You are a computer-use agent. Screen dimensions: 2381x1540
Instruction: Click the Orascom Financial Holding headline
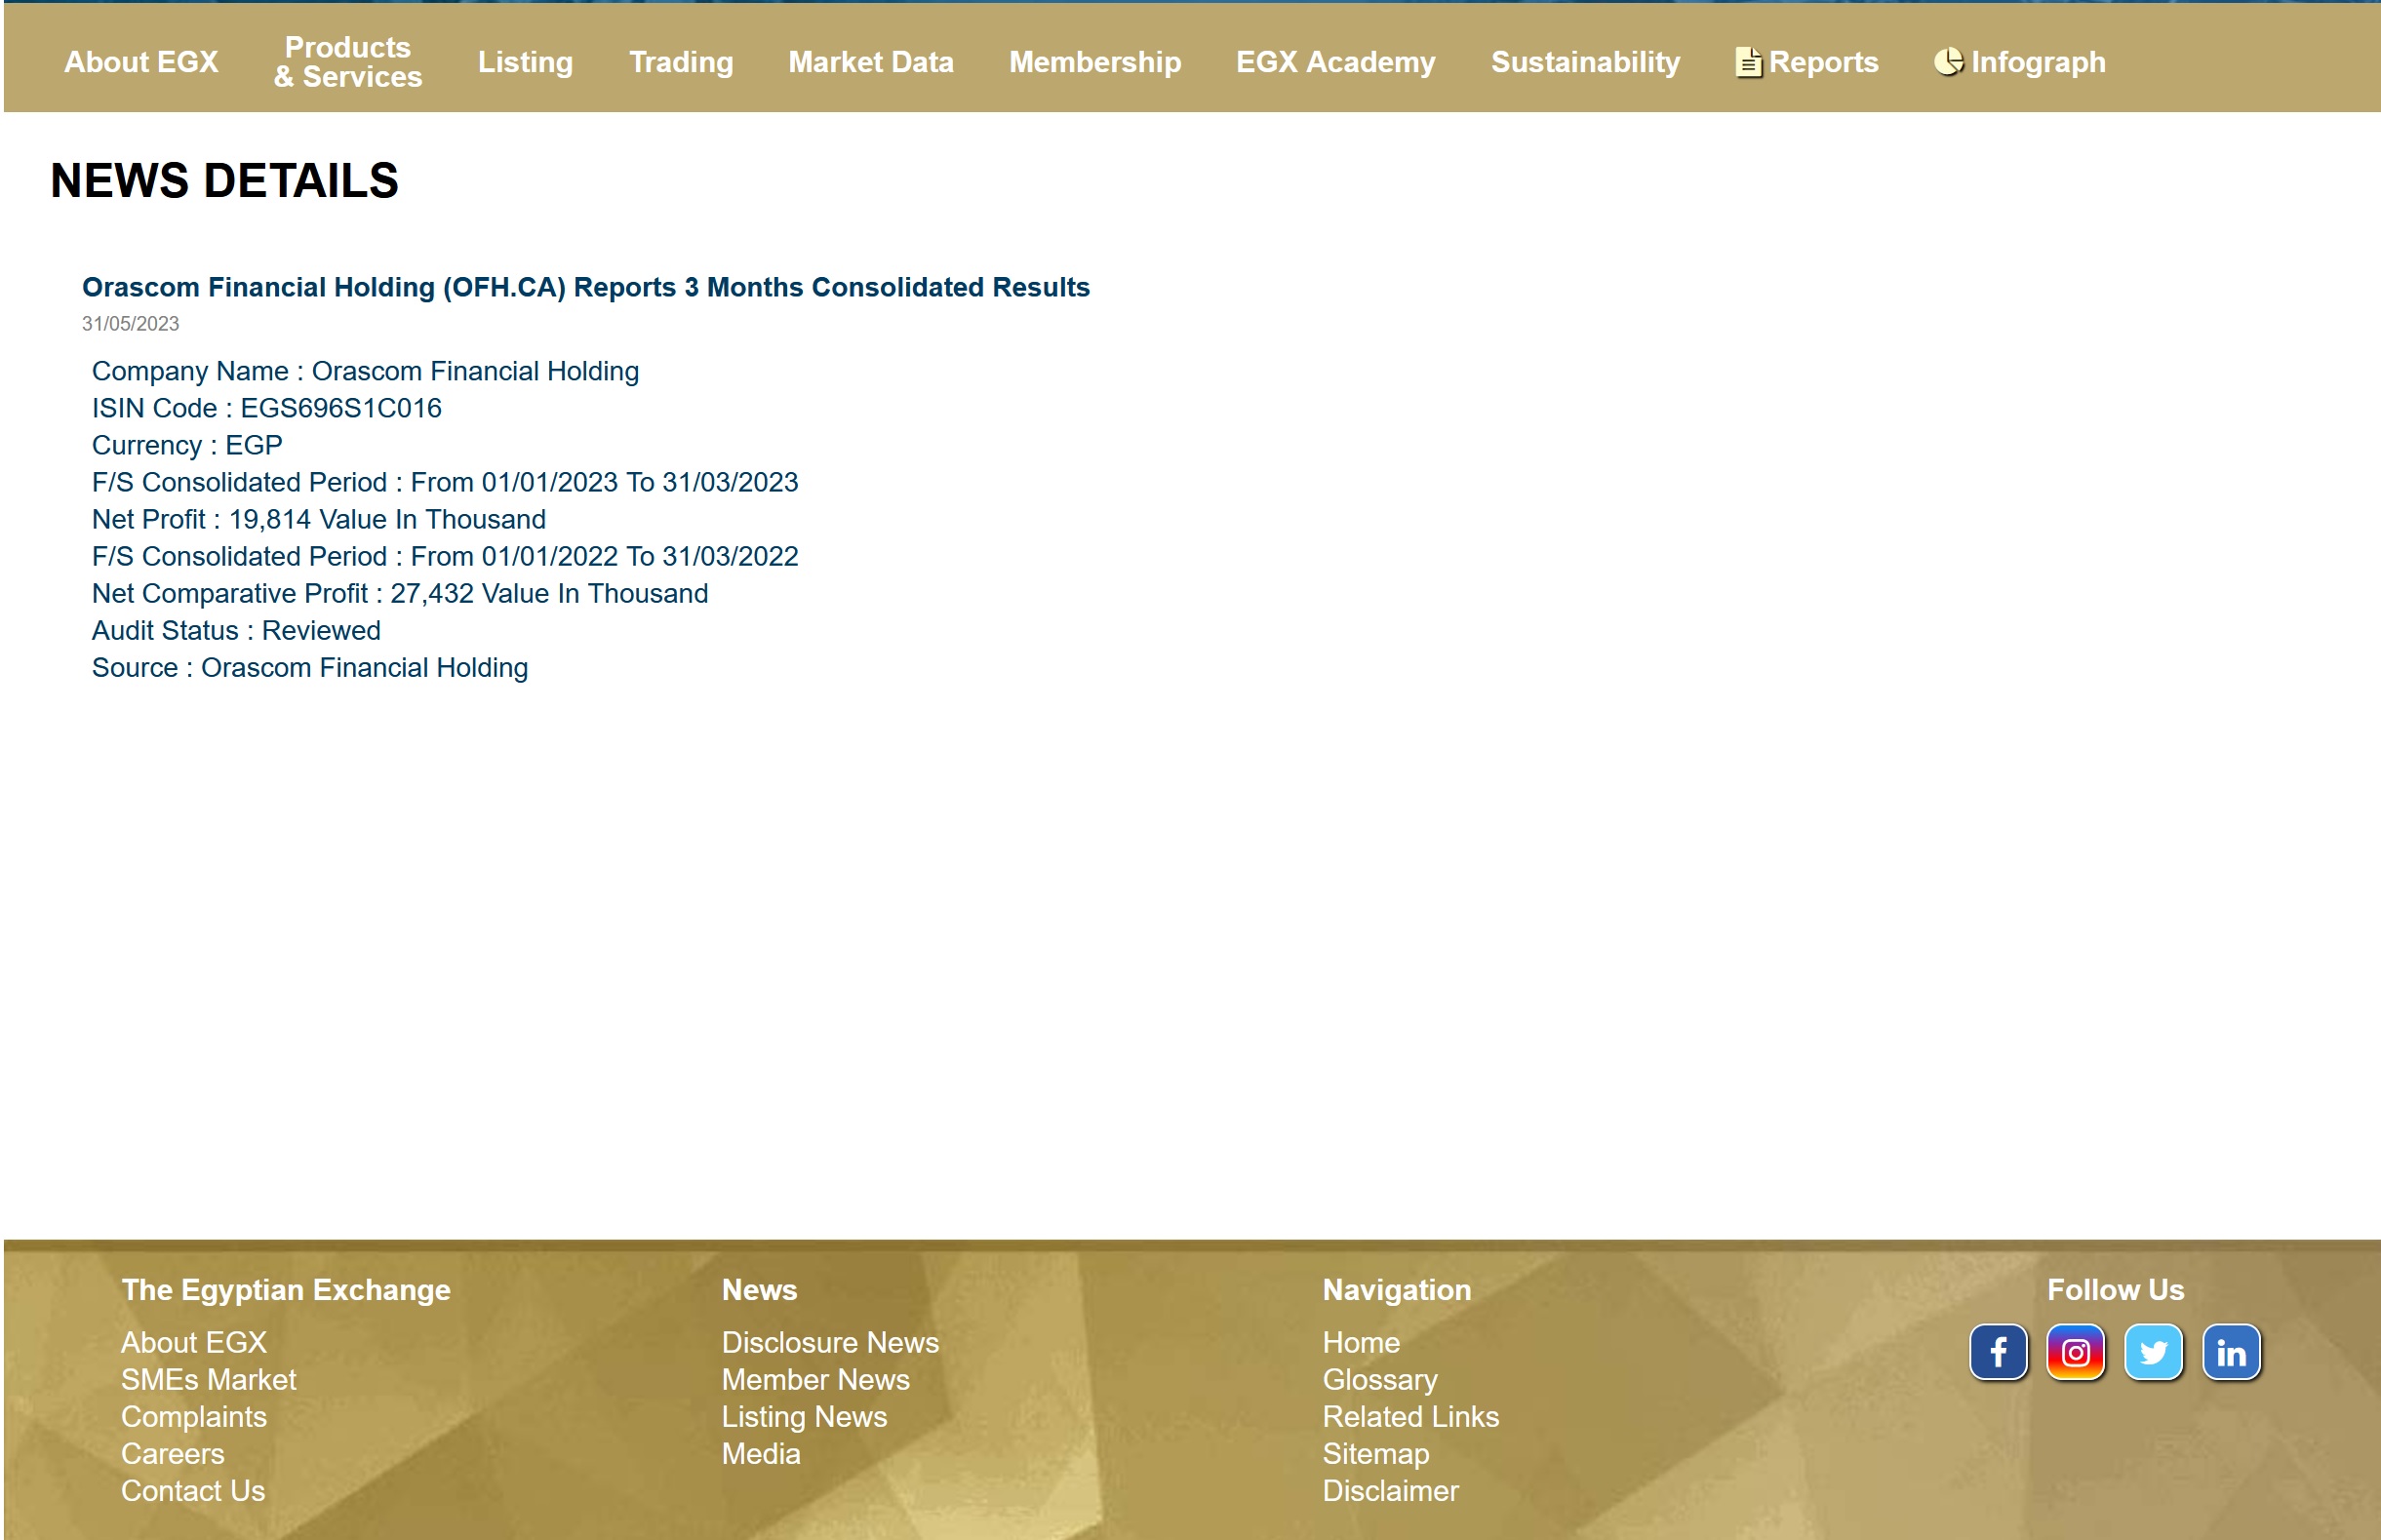coord(585,287)
